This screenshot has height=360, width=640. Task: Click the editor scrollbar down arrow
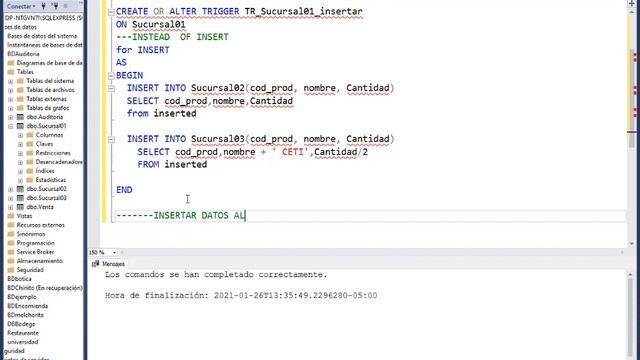(631, 244)
